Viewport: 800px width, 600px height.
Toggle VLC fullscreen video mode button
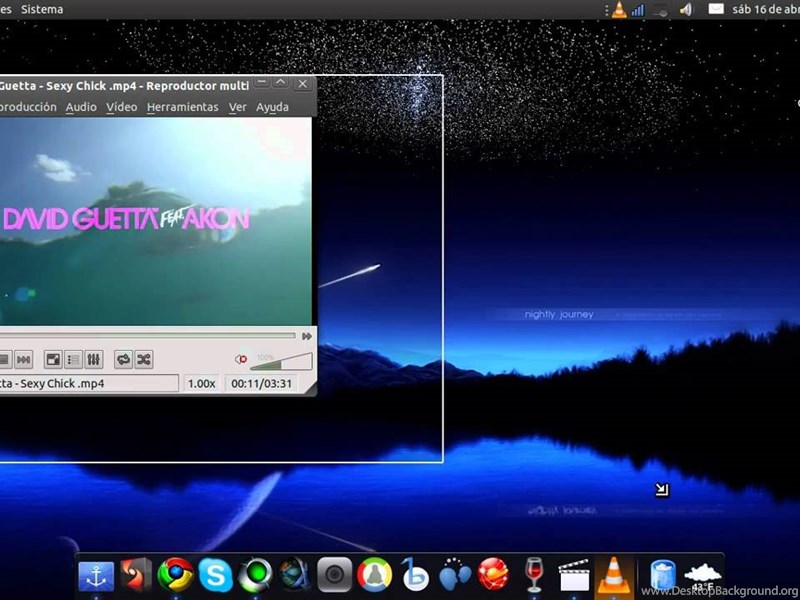[x=53, y=360]
